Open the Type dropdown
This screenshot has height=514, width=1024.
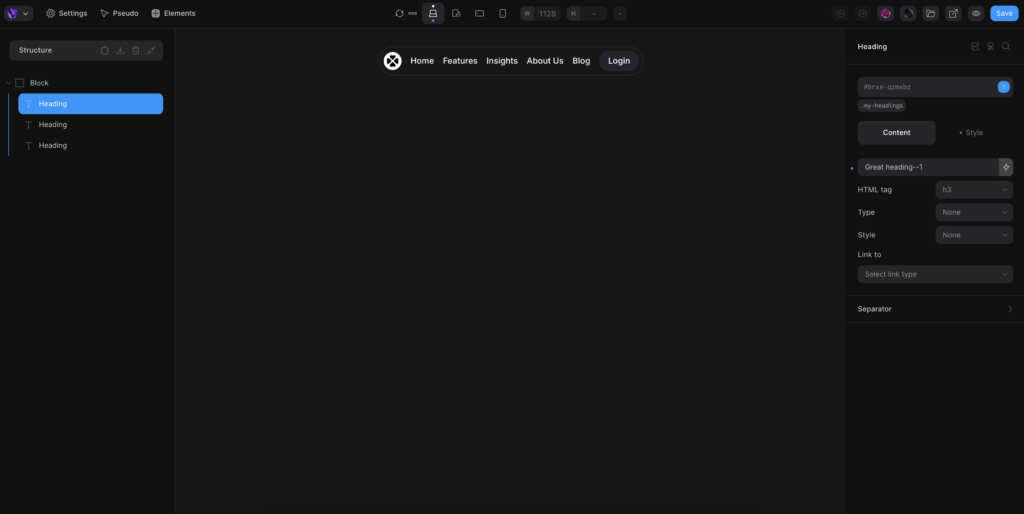[974, 212]
